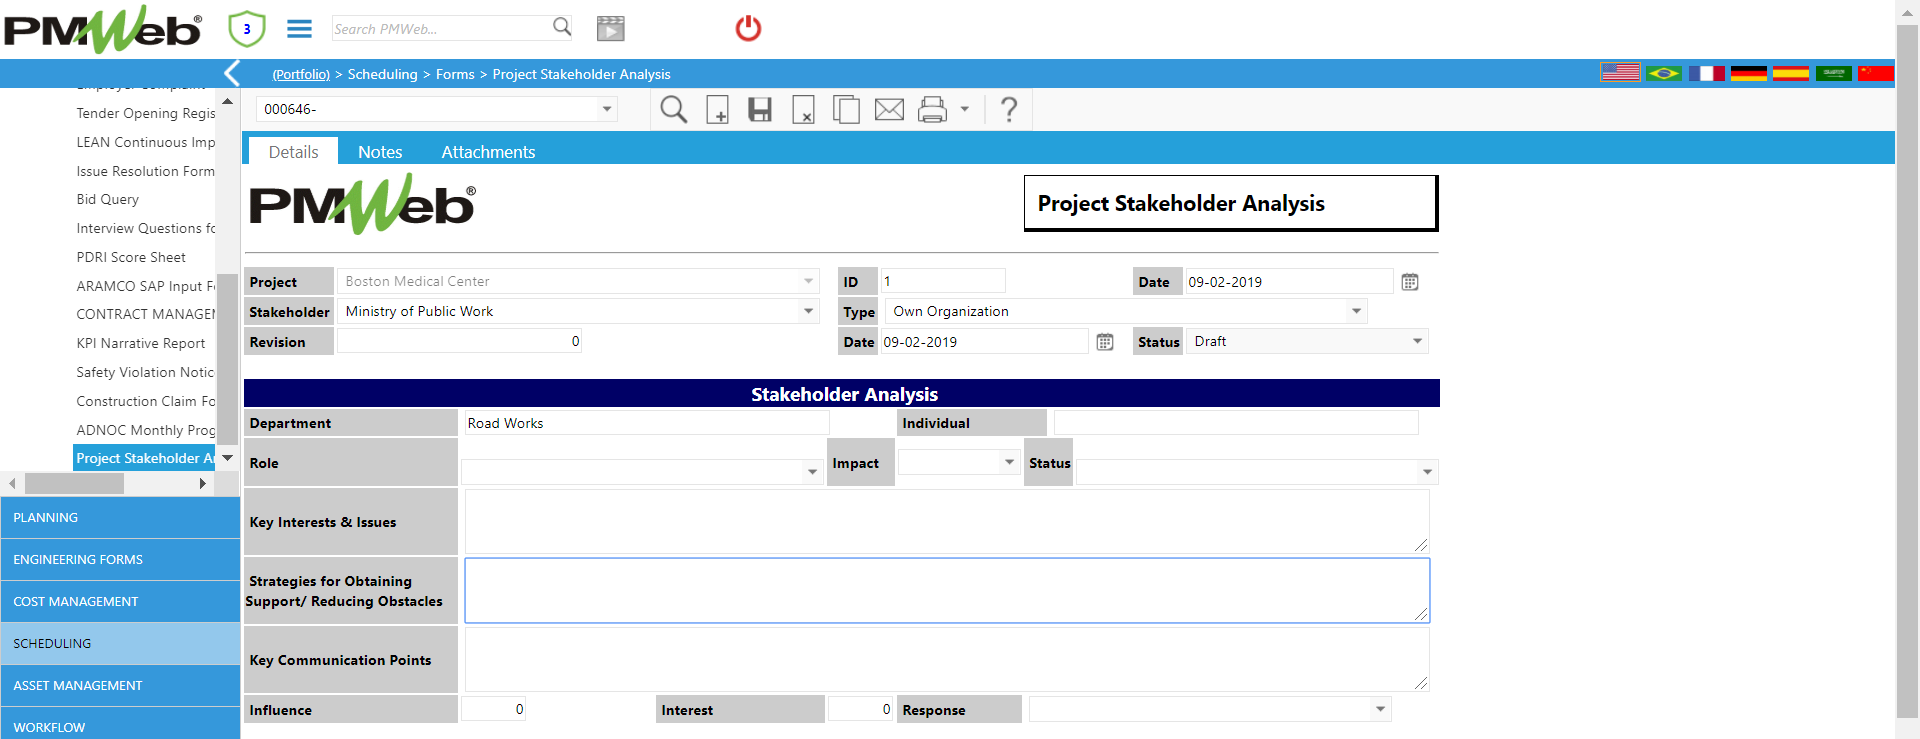Screen dimensions: 1920x739
Task: Click the red power logout icon
Action: (x=748, y=28)
